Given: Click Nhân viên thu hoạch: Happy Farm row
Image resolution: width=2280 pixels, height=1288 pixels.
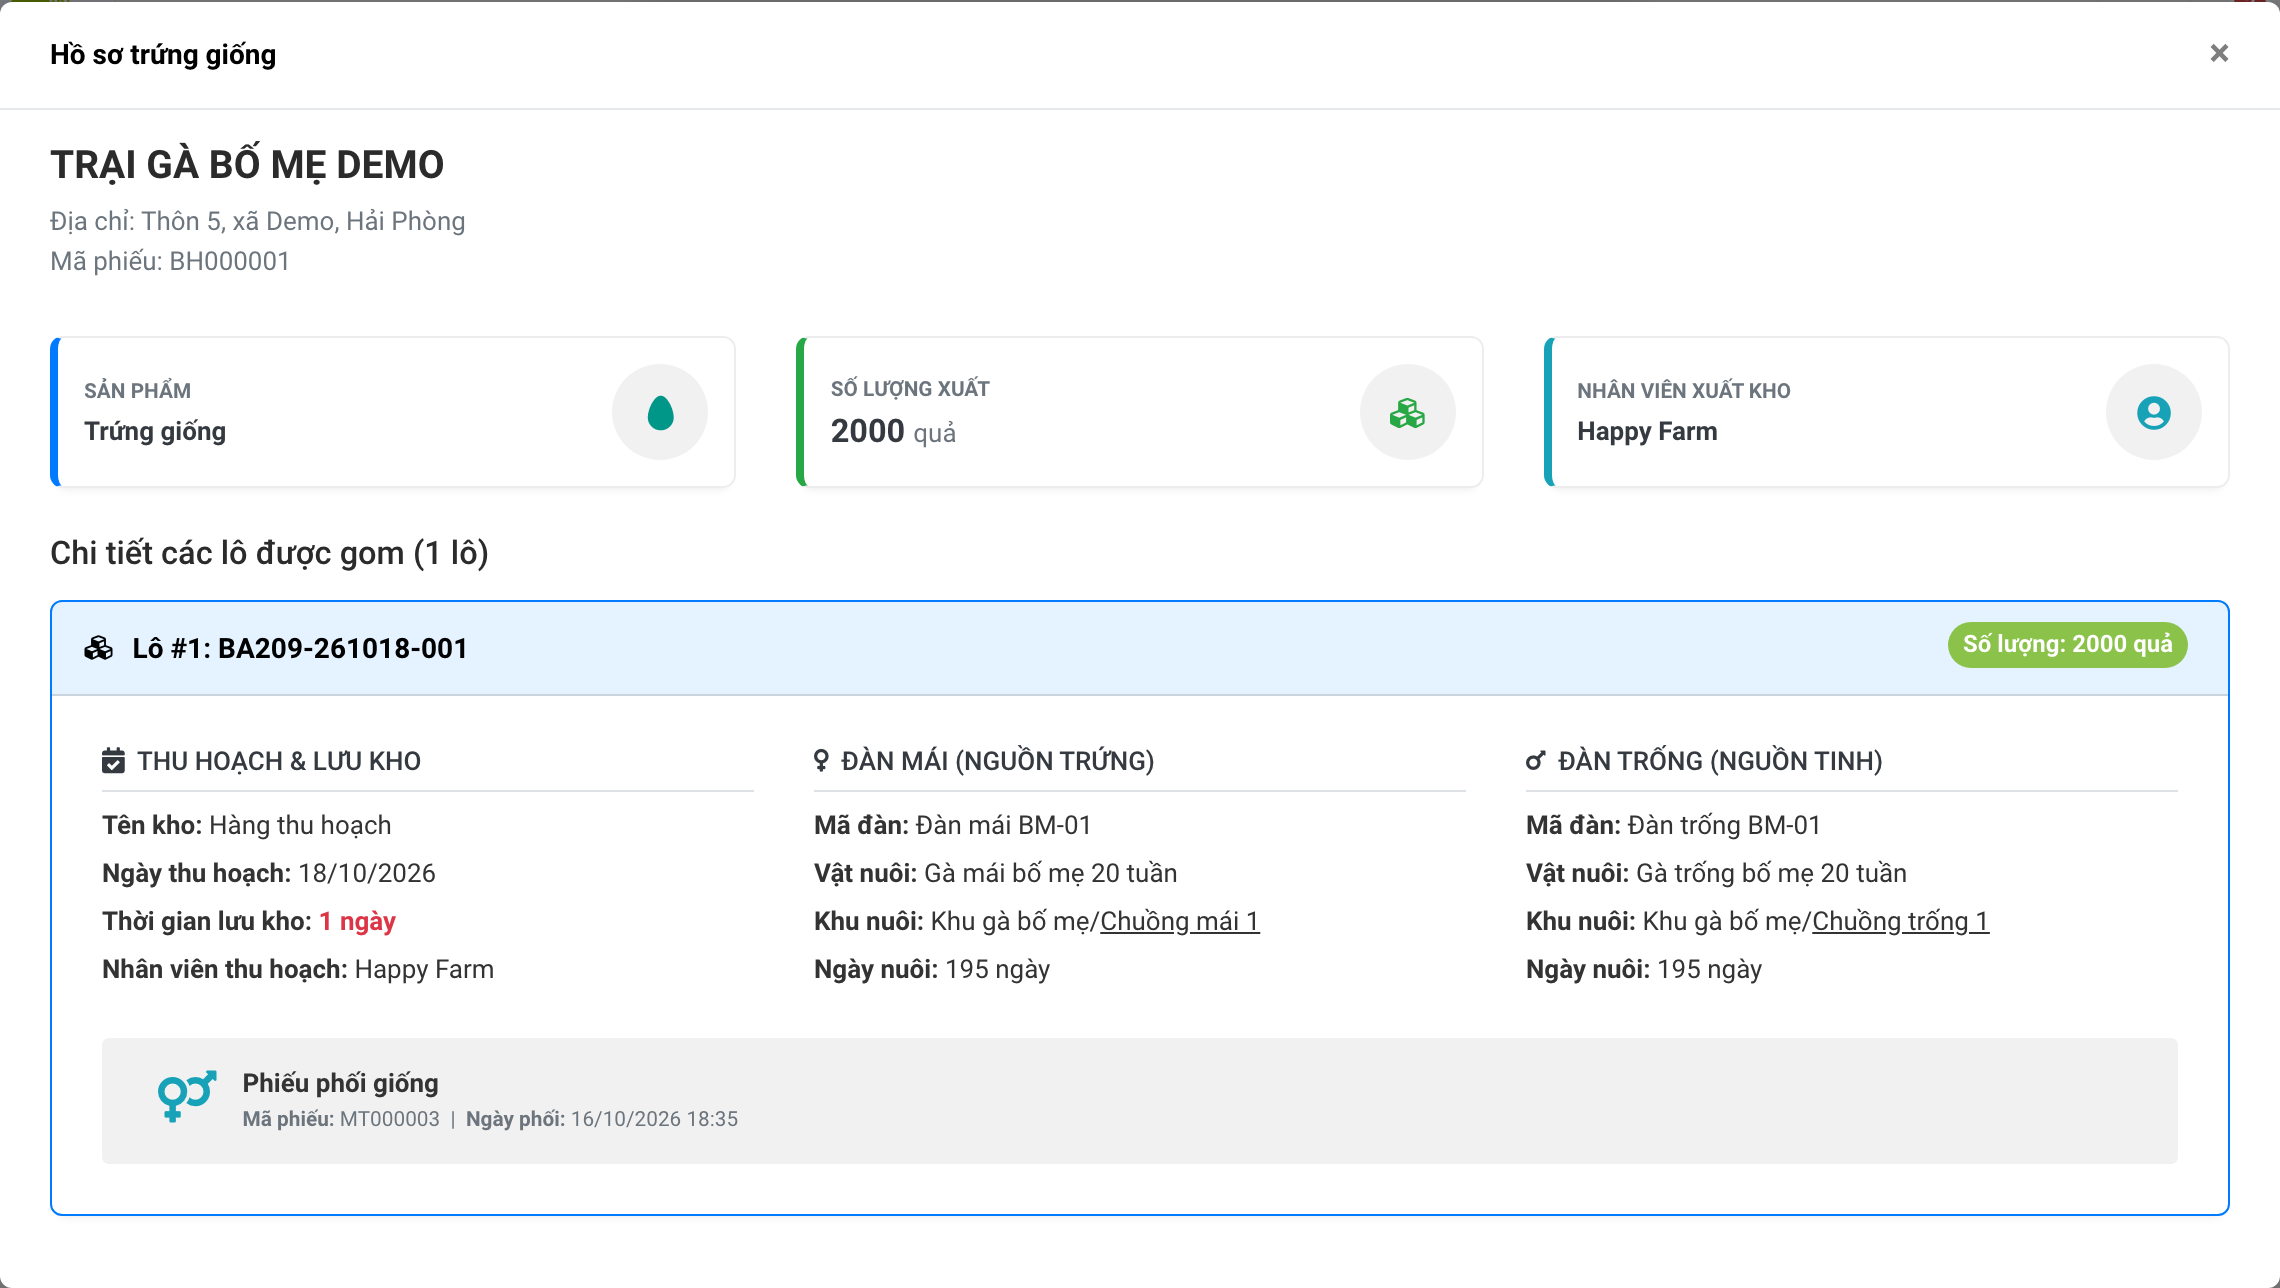Looking at the screenshot, I should (x=298, y=969).
